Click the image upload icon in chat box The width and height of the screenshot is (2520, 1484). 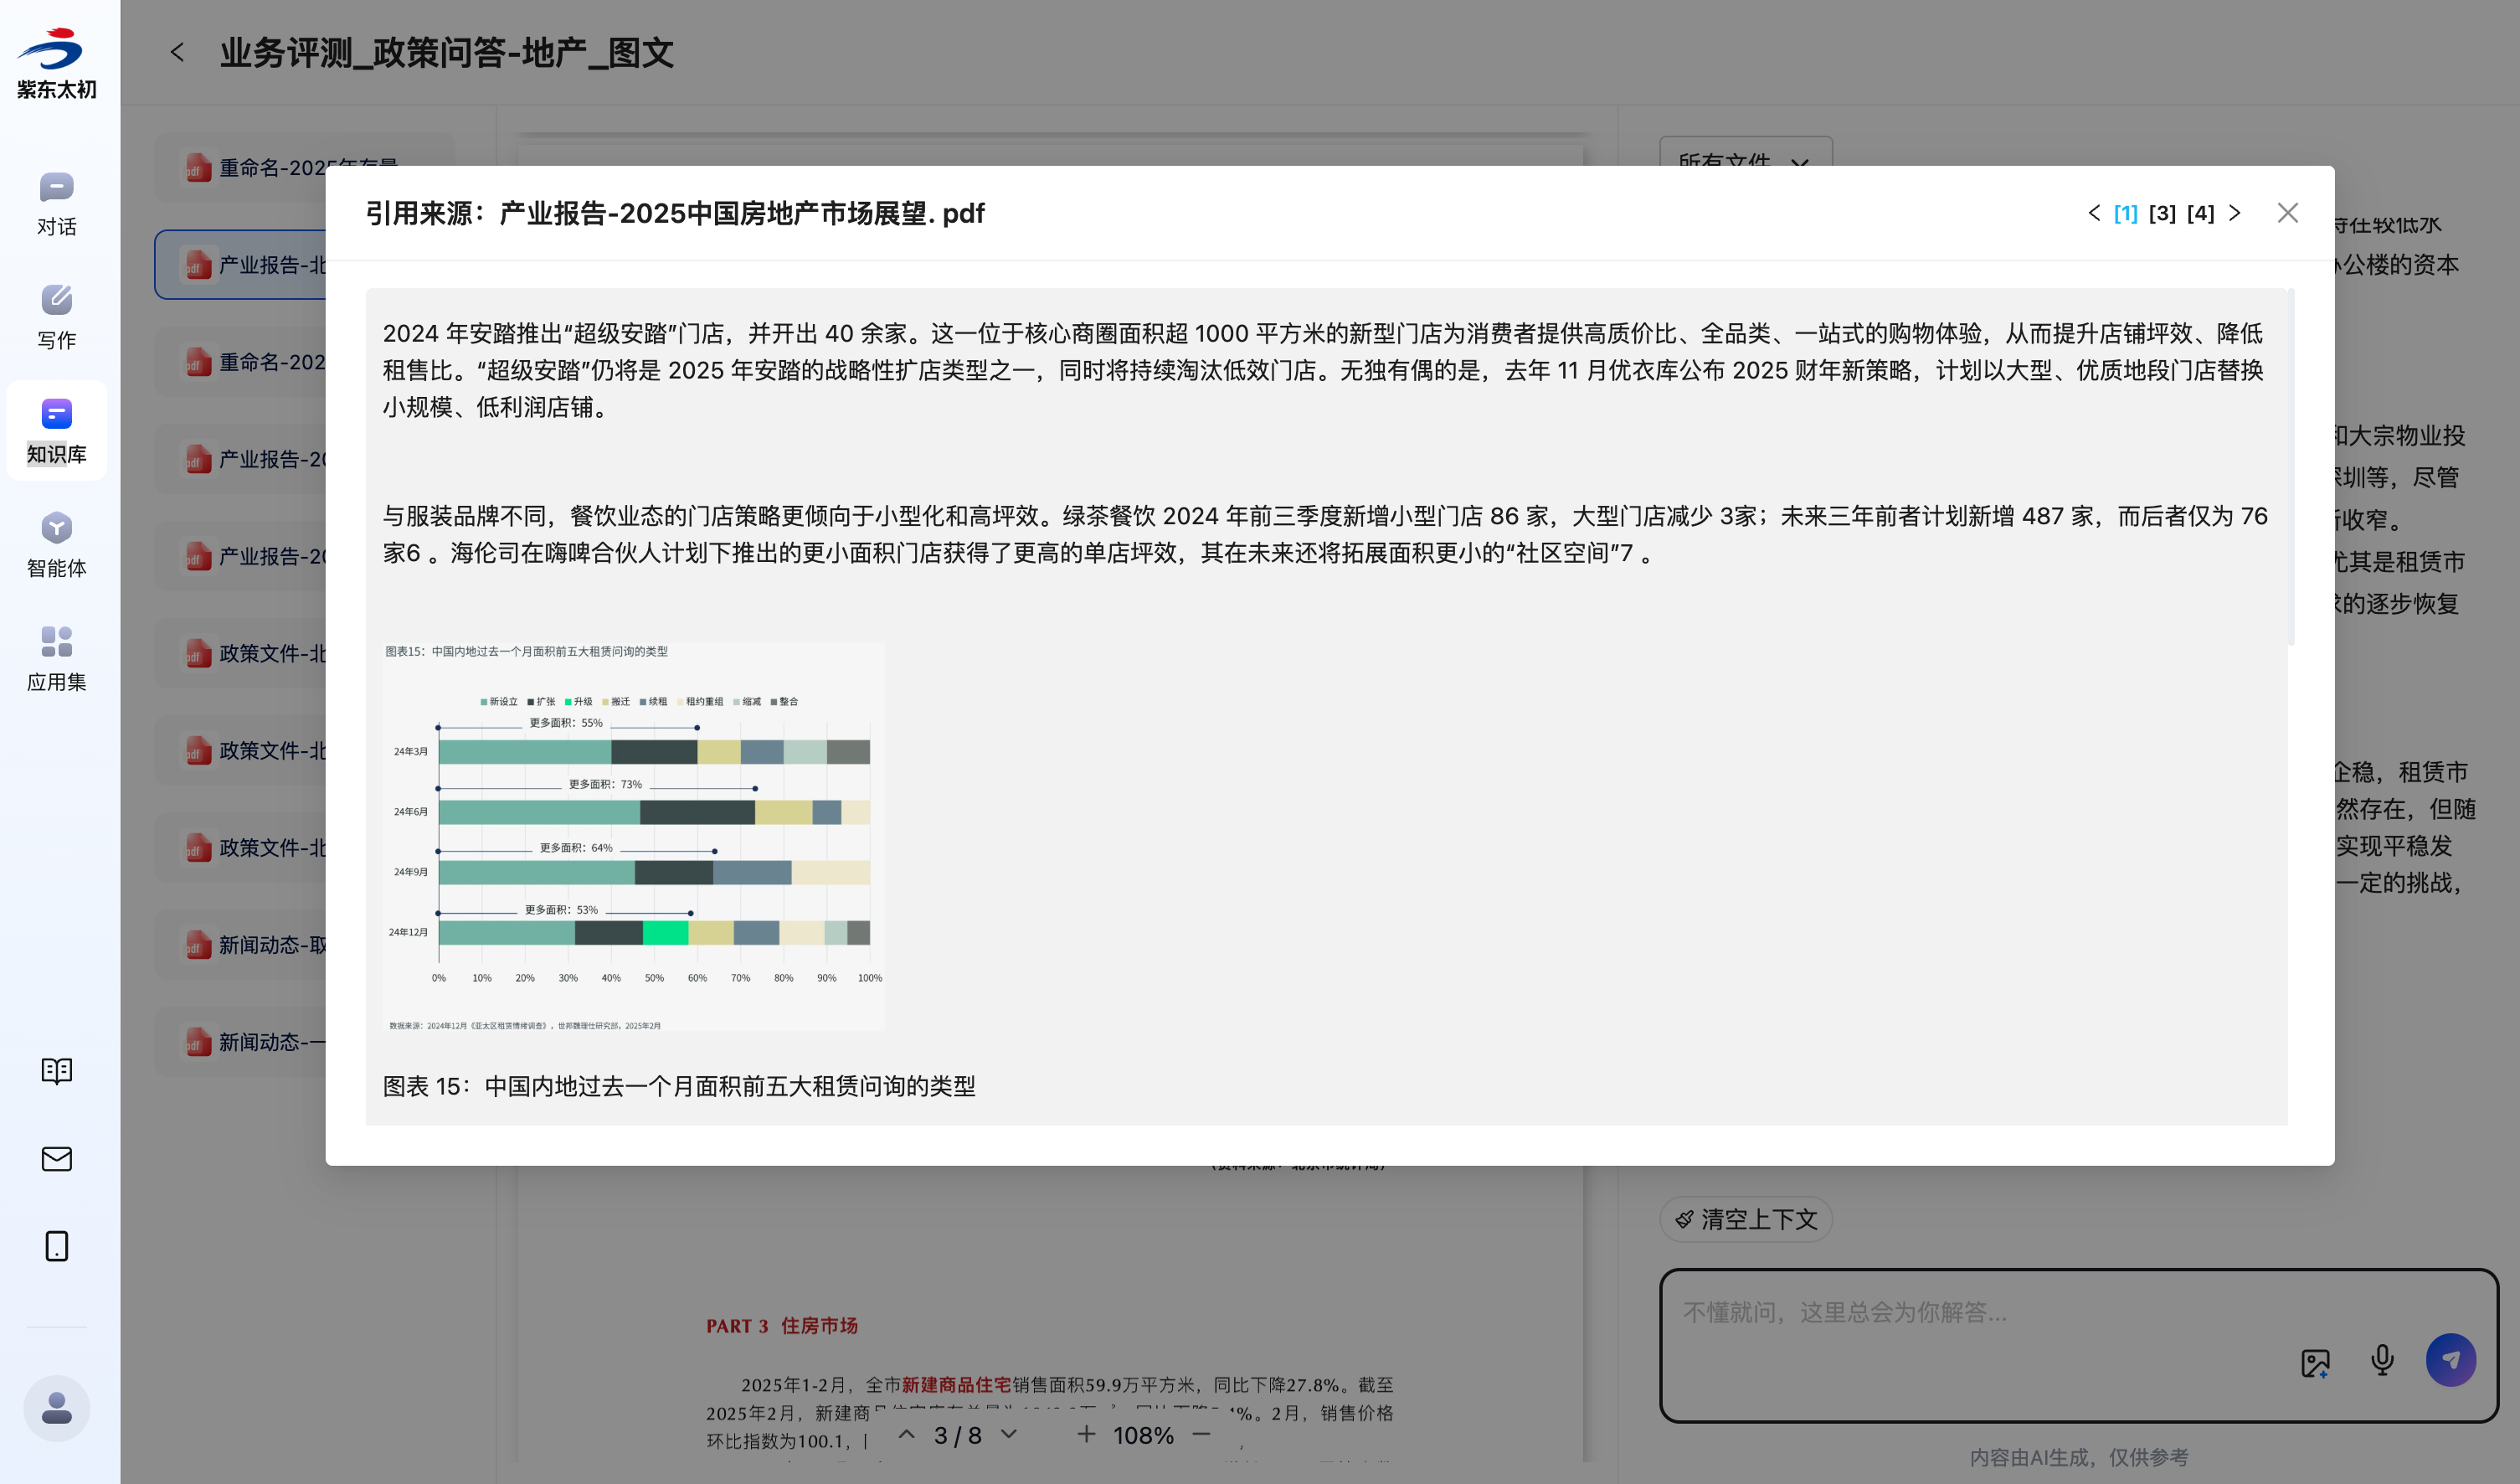(2314, 1362)
